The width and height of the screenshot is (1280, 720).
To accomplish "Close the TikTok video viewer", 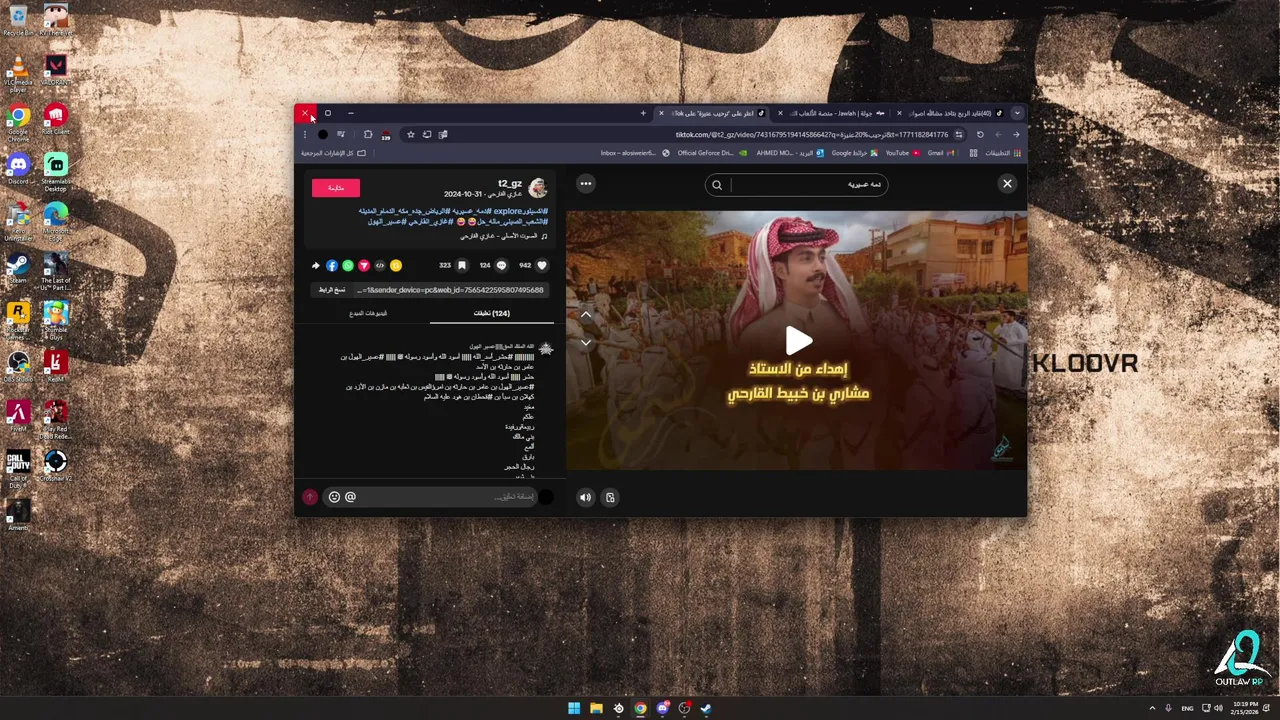I will pos(1007,184).
